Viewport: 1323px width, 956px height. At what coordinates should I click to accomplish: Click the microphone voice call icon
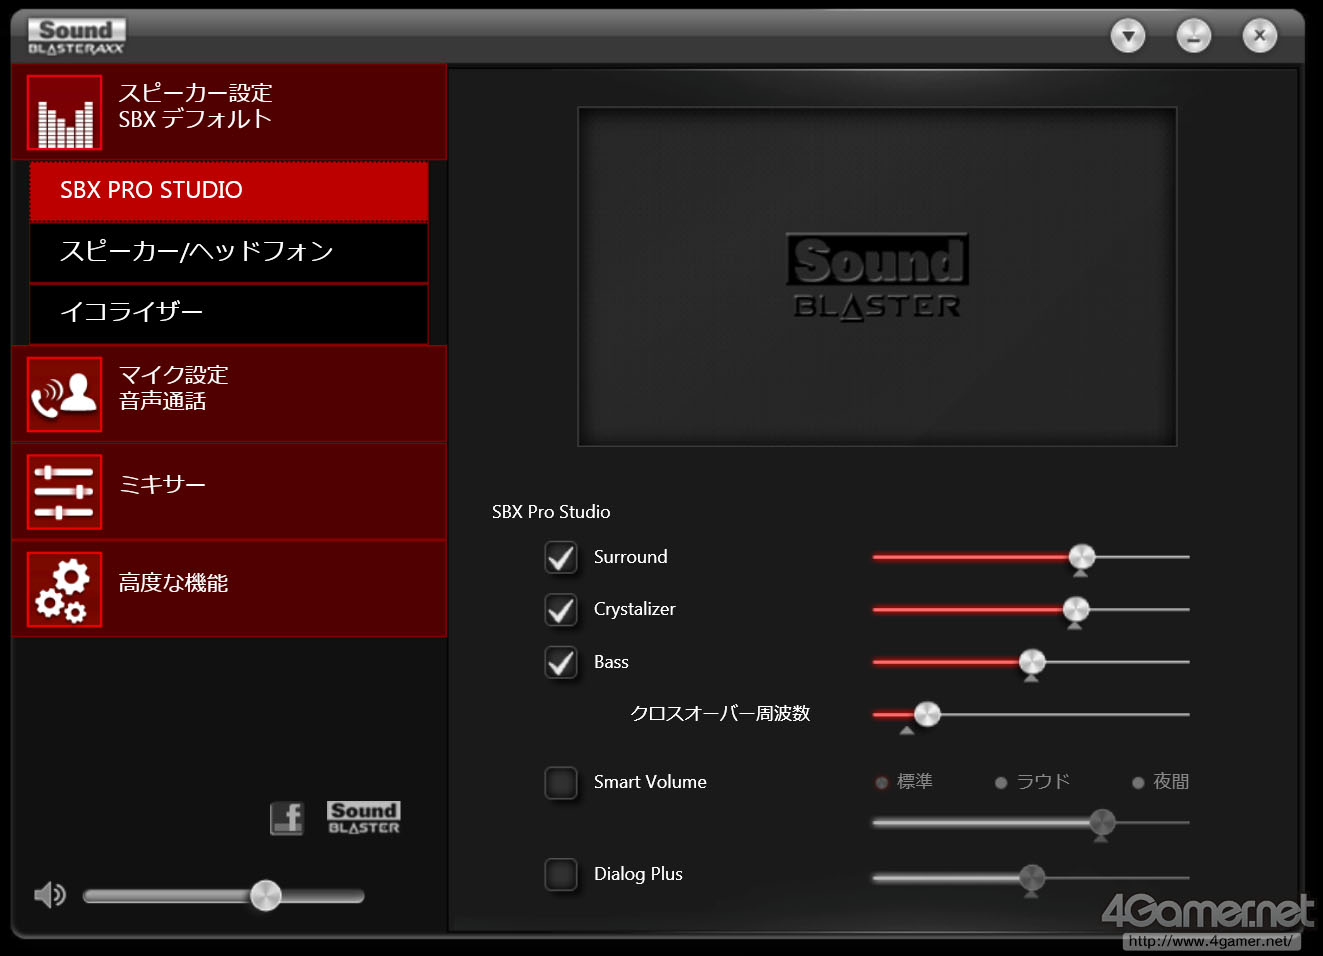65,394
